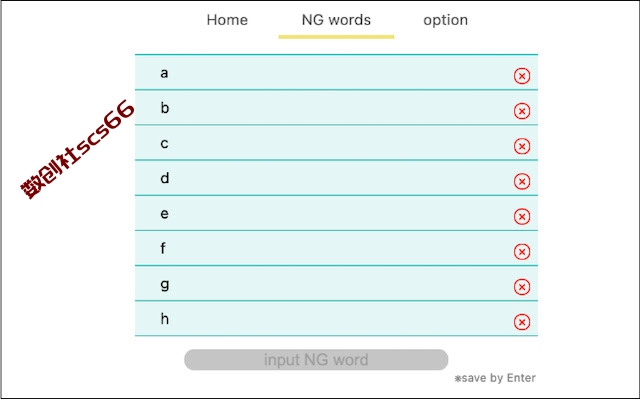Remove word "f" using the circle X
Screen dimensions: 640x400
522,251
